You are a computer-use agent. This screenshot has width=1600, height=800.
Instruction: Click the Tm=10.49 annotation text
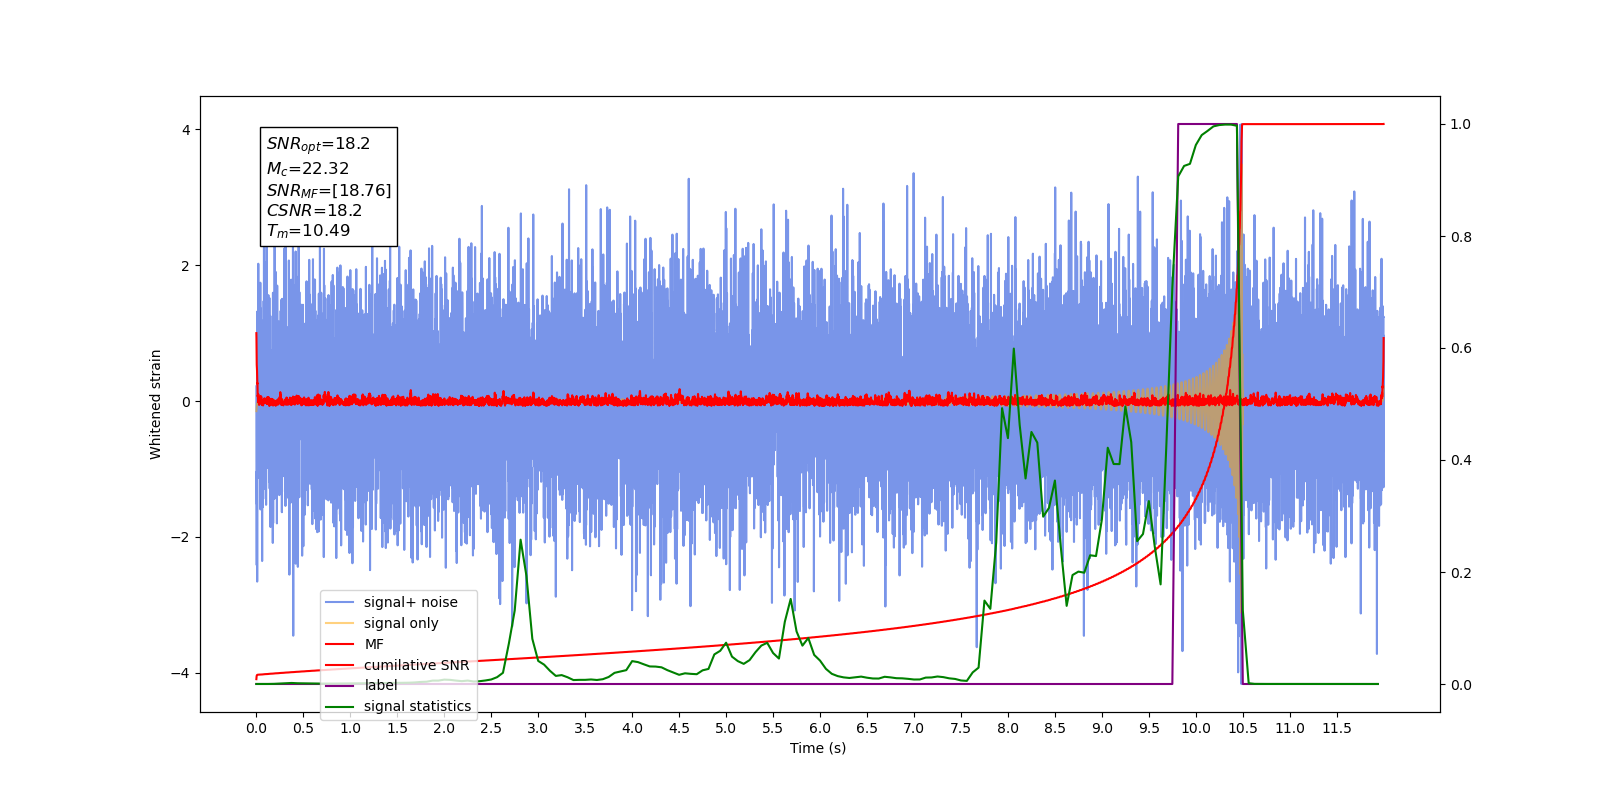pos(308,230)
